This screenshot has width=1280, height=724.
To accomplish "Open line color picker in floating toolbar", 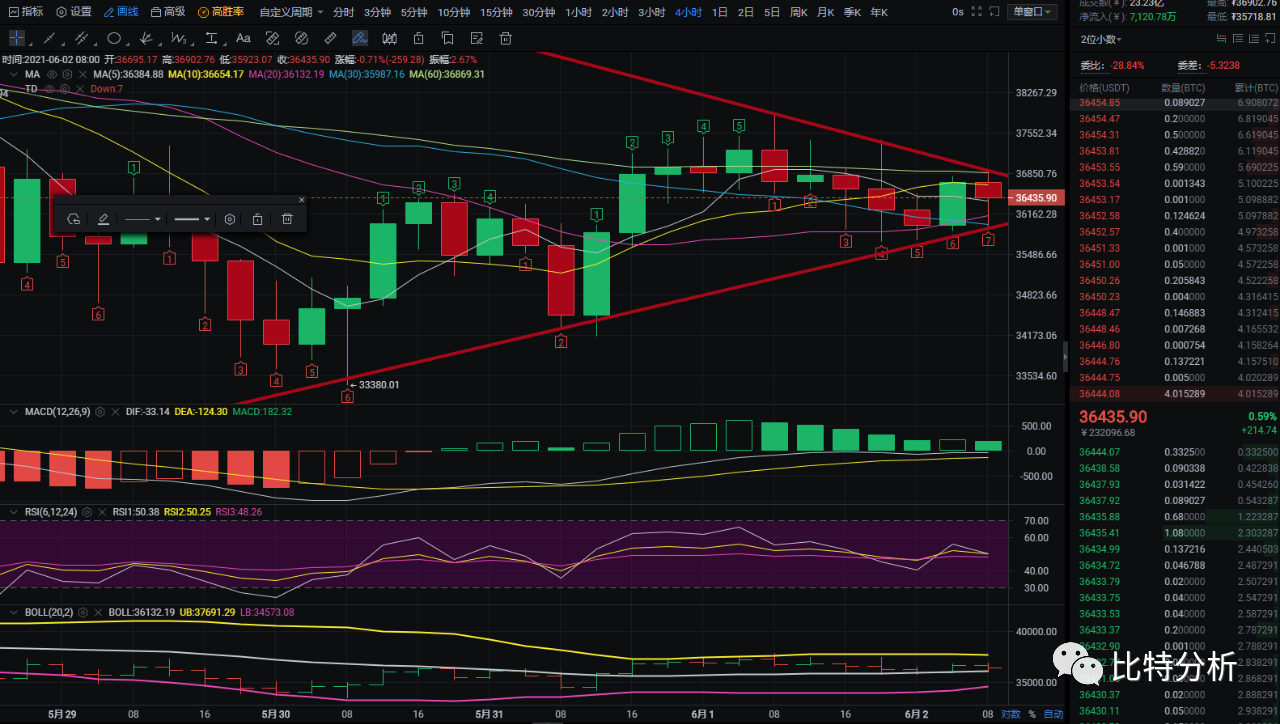I will (x=103, y=219).
